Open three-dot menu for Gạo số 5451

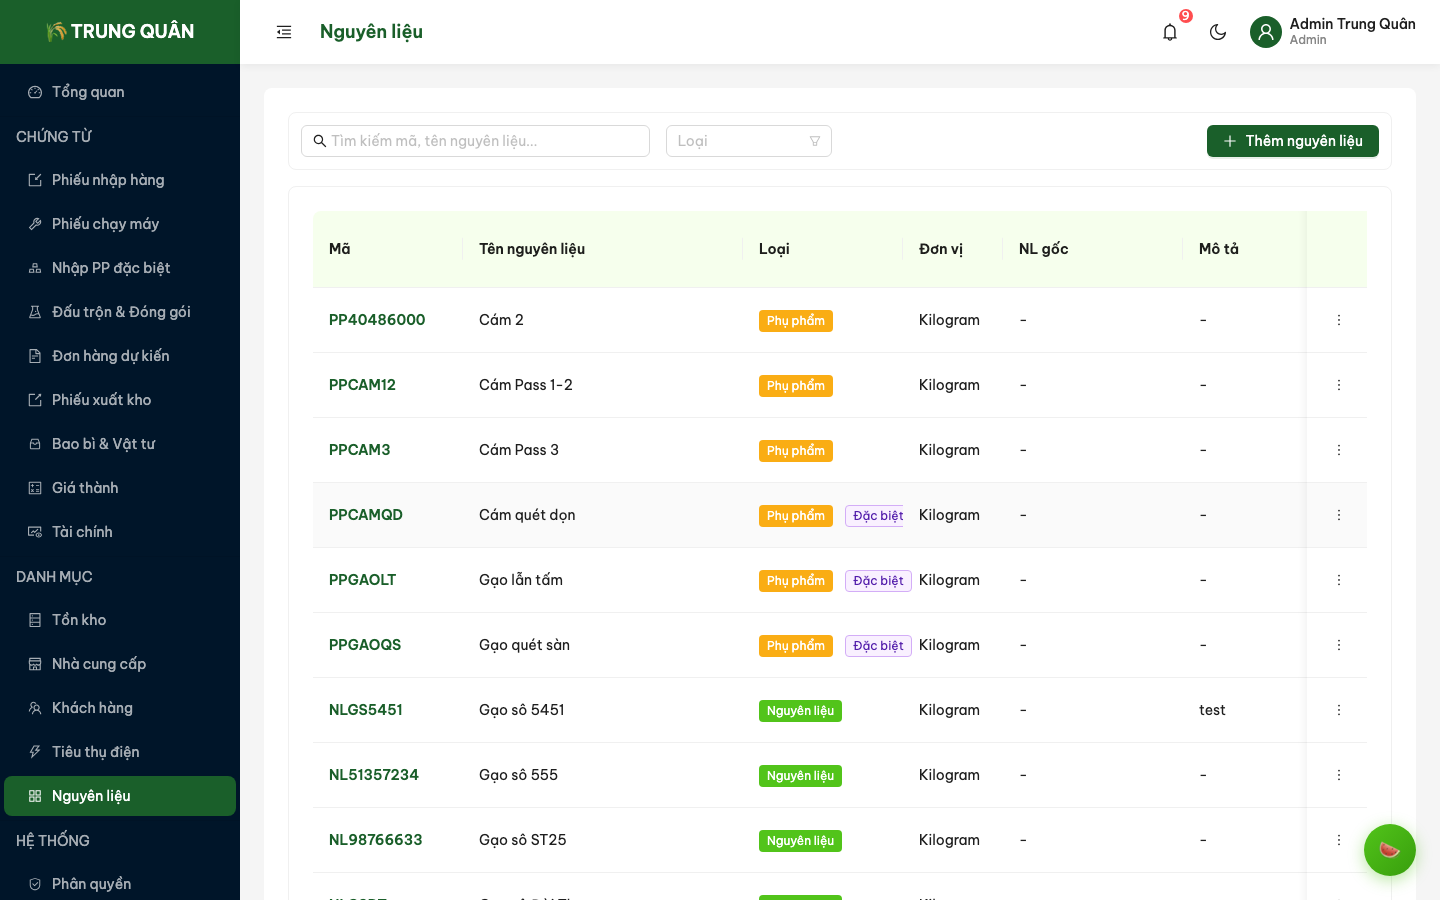(1338, 710)
